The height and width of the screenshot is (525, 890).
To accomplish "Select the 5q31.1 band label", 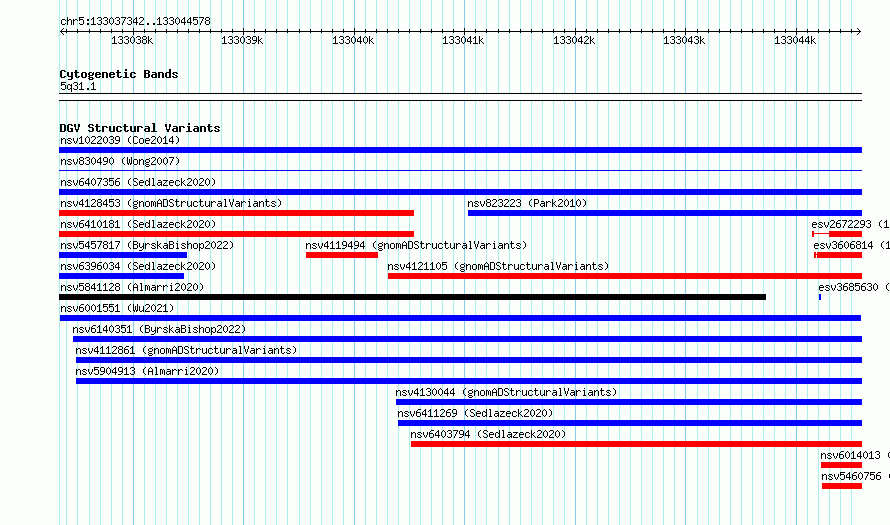I will pyautogui.click(x=78, y=86).
